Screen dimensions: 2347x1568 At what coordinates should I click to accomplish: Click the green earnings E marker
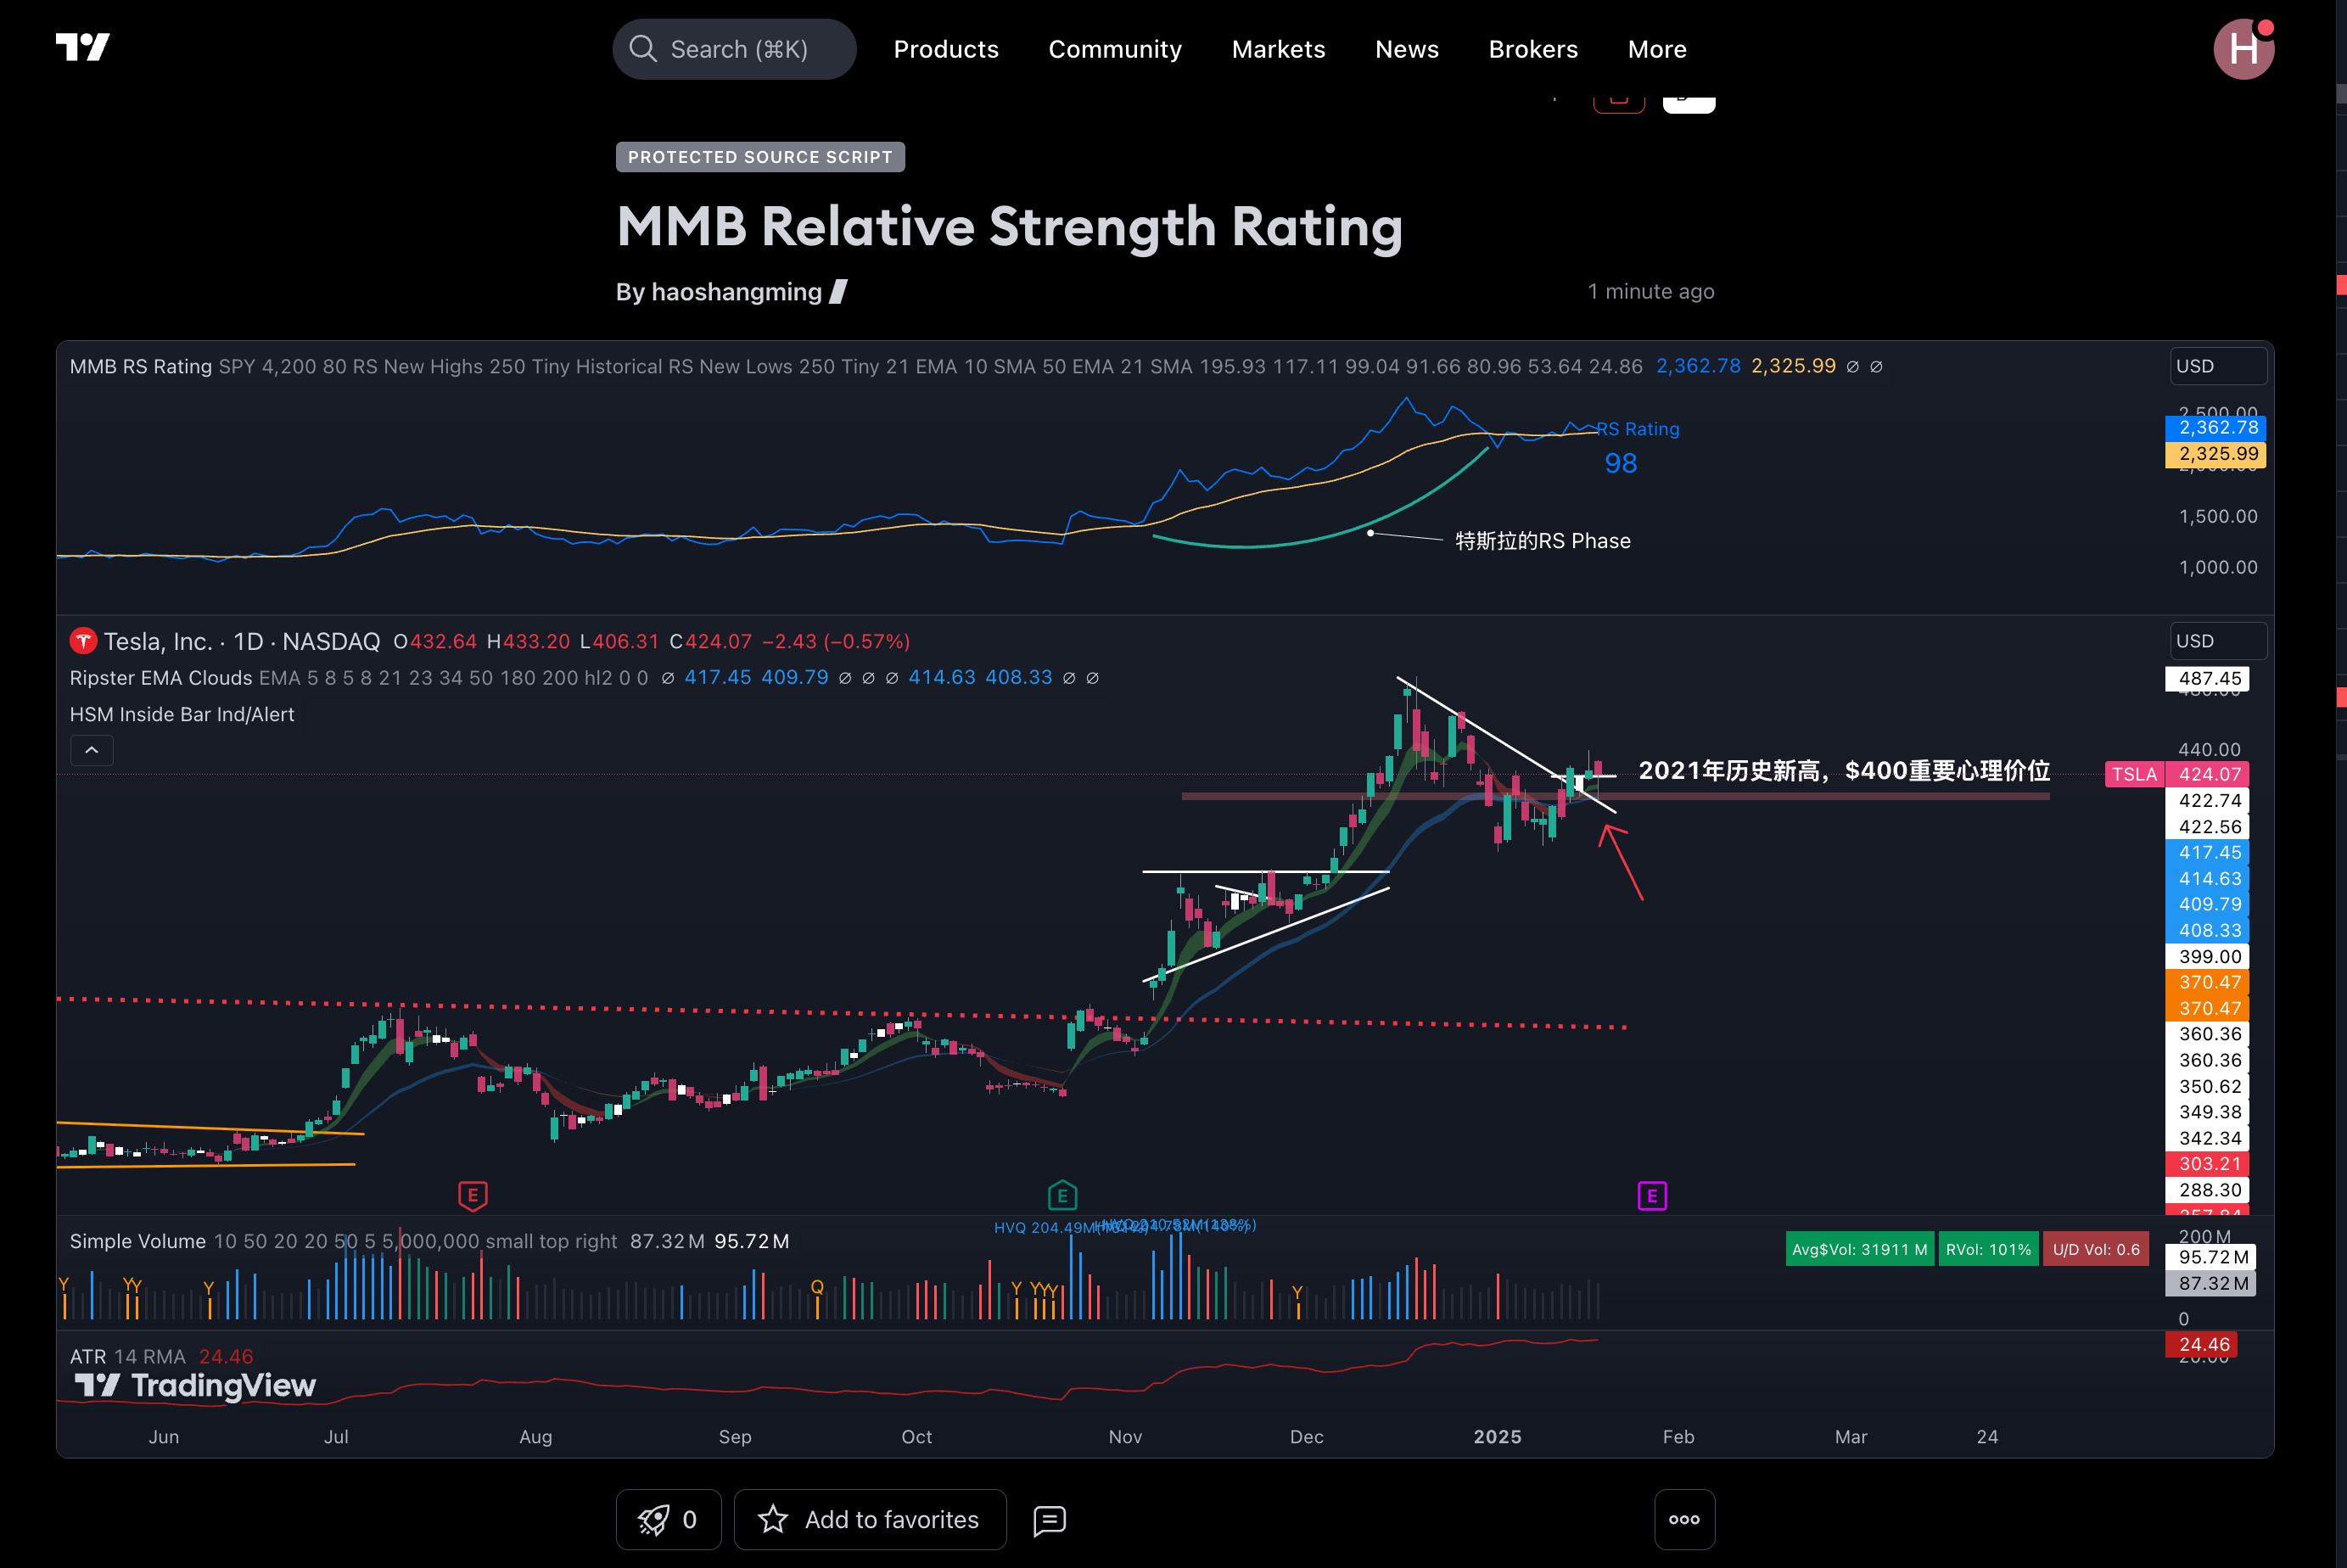point(1062,1195)
